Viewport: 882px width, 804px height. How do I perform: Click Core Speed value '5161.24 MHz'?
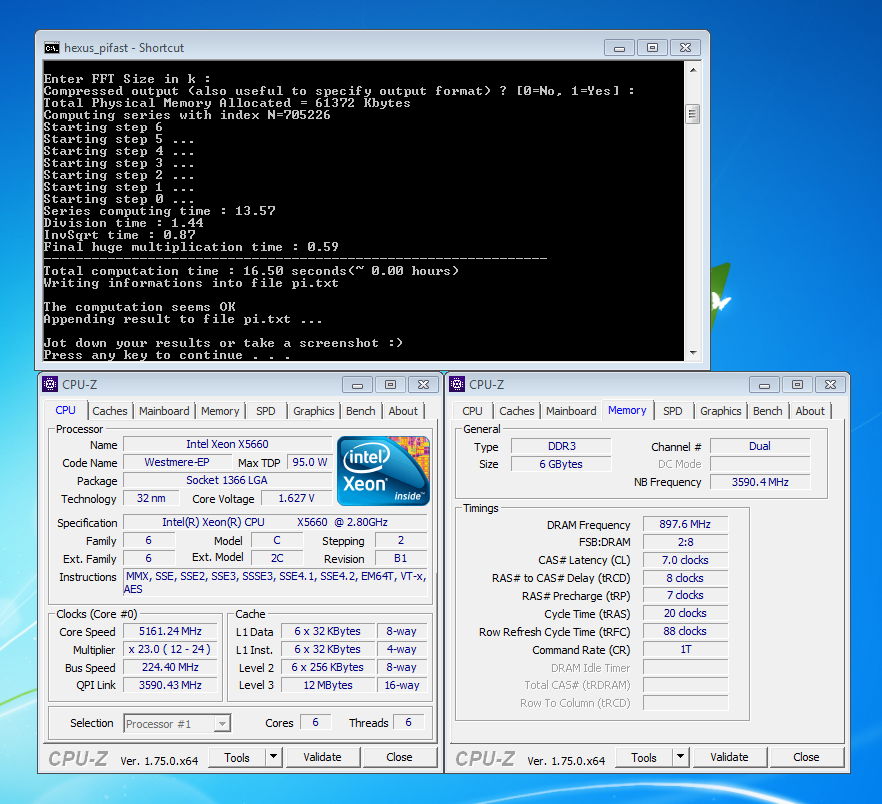[170, 631]
